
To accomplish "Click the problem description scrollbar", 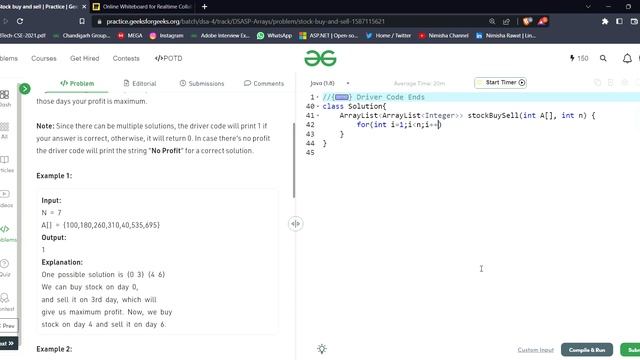I will click(293, 160).
